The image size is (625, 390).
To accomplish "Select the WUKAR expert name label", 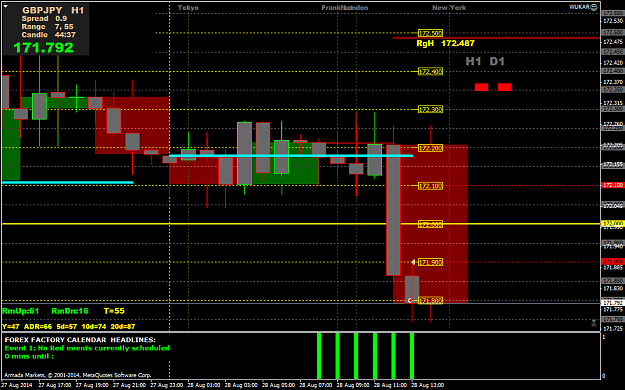I will tap(580, 7).
